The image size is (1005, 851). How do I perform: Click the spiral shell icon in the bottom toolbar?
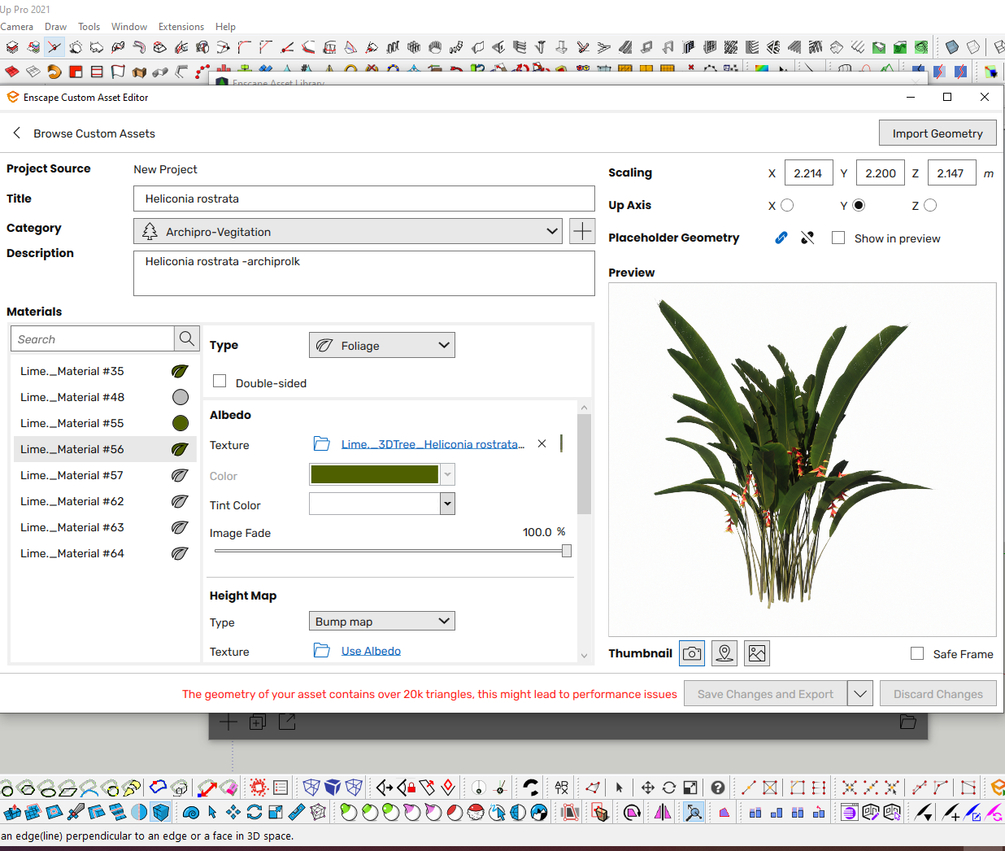(x=191, y=813)
